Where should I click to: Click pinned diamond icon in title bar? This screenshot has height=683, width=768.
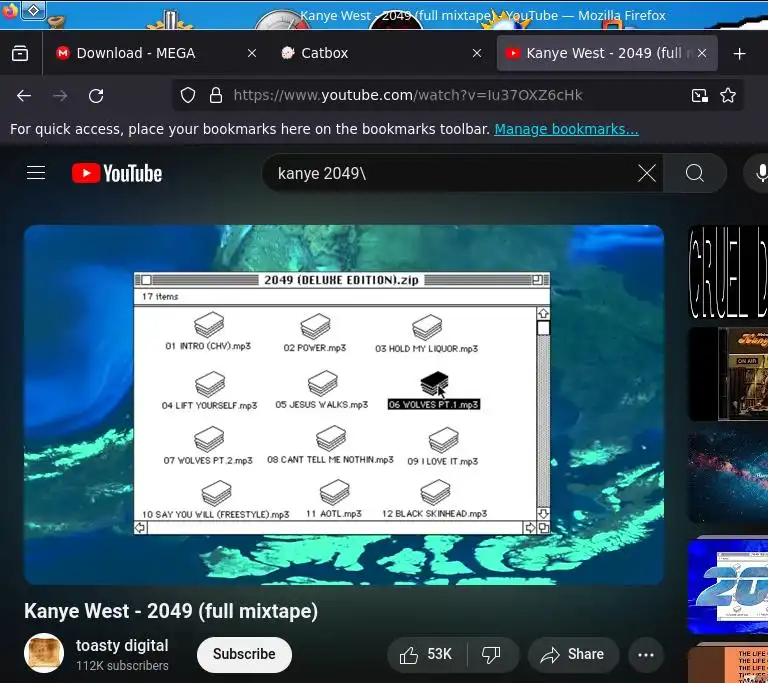(33, 10)
